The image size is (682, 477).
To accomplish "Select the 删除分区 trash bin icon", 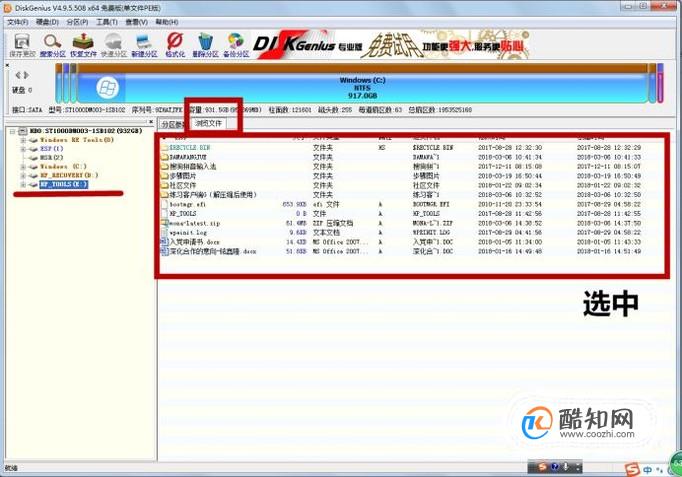I will click(205, 45).
